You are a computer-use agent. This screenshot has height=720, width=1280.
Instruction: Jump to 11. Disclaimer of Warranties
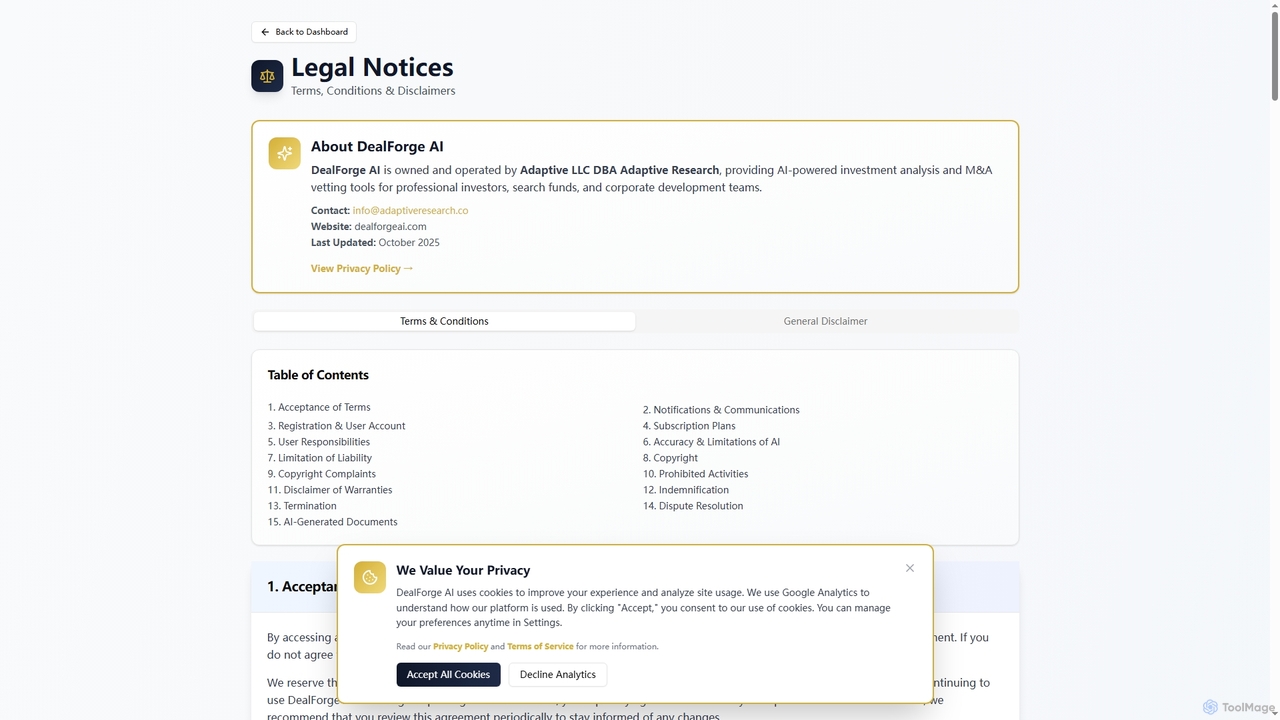[x=330, y=490]
